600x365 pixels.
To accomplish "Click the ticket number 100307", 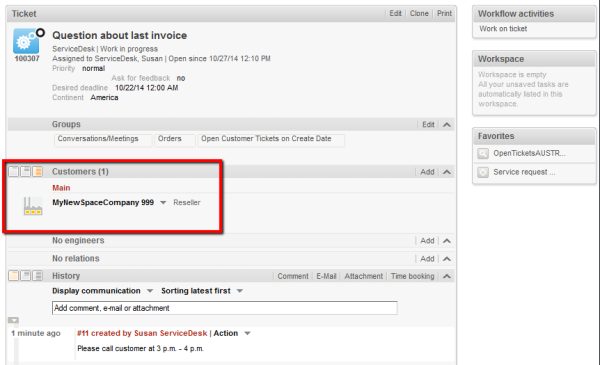I will pos(27,59).
